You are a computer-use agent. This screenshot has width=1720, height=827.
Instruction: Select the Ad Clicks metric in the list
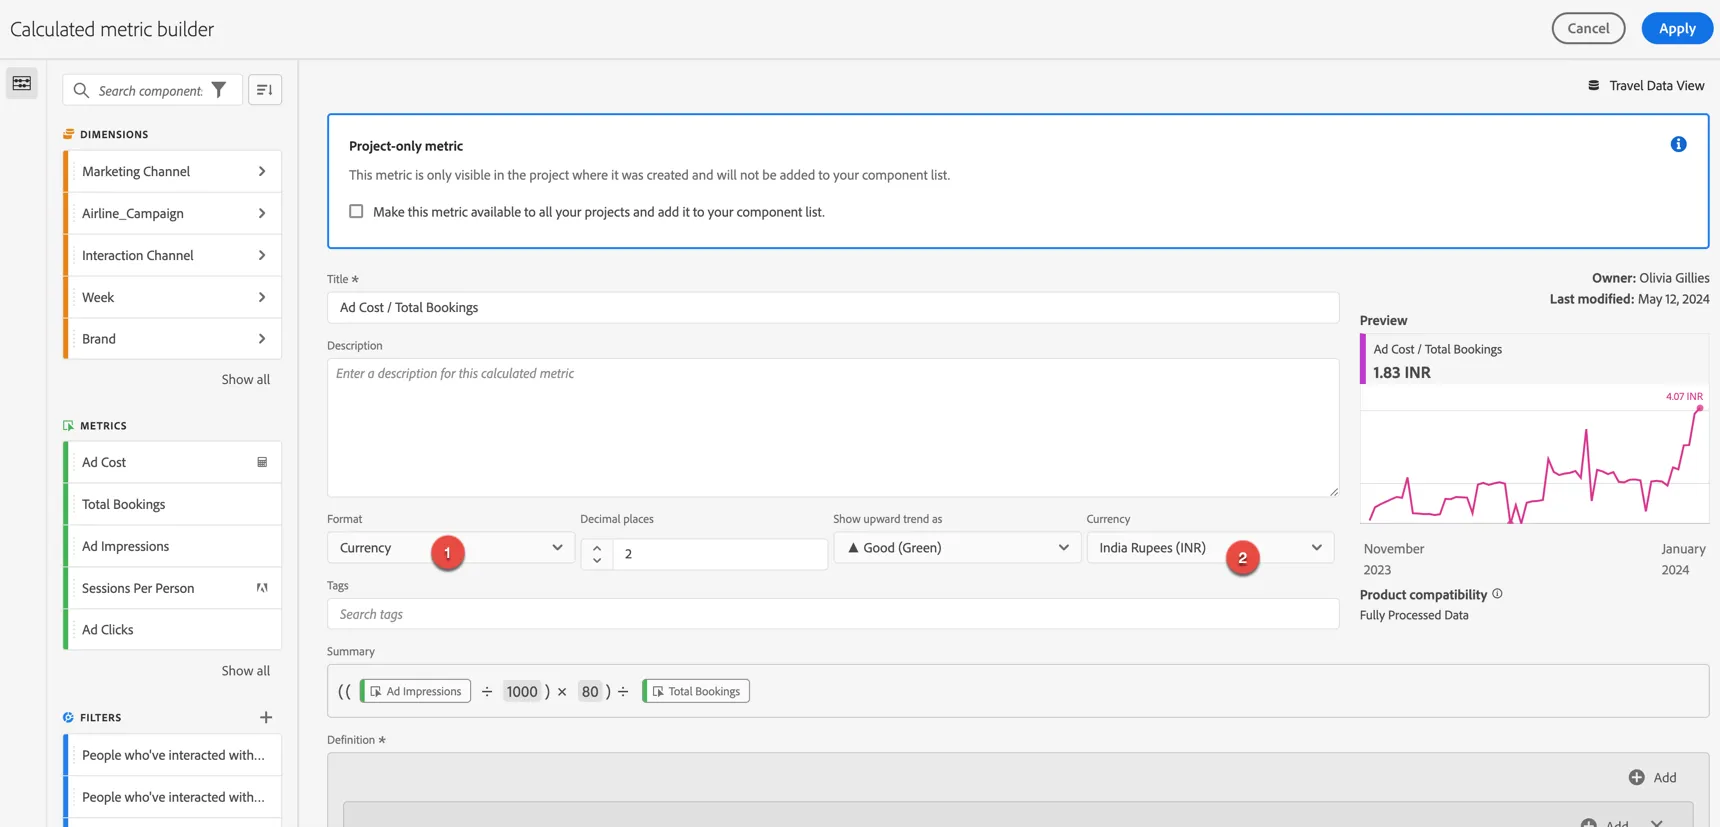tap(172, 630)
